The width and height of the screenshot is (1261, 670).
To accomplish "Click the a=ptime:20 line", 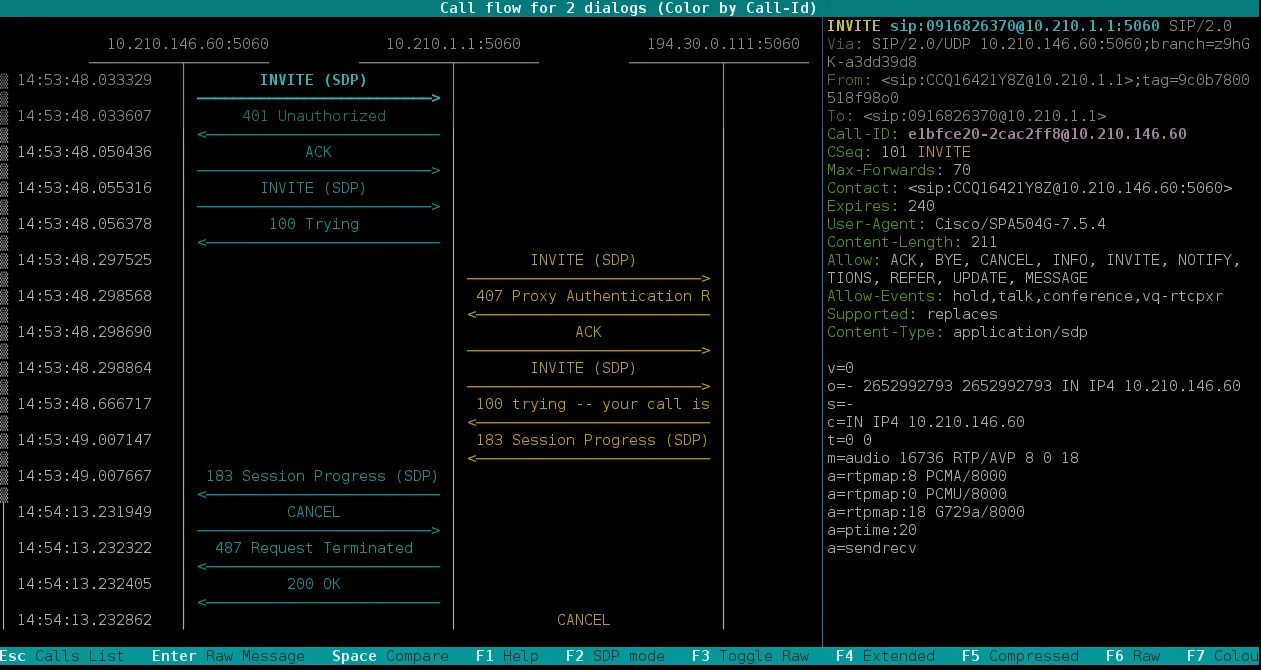I will point(872,530).
